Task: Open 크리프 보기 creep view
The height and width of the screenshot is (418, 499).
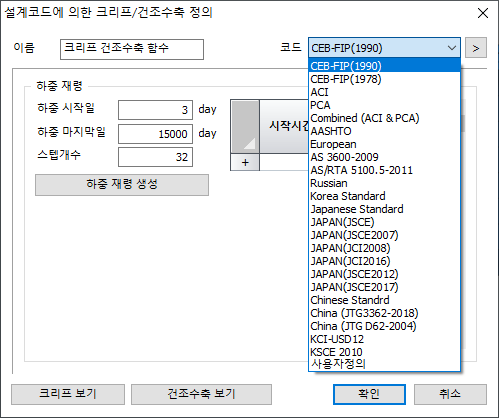Action: (x=68, y=394)
